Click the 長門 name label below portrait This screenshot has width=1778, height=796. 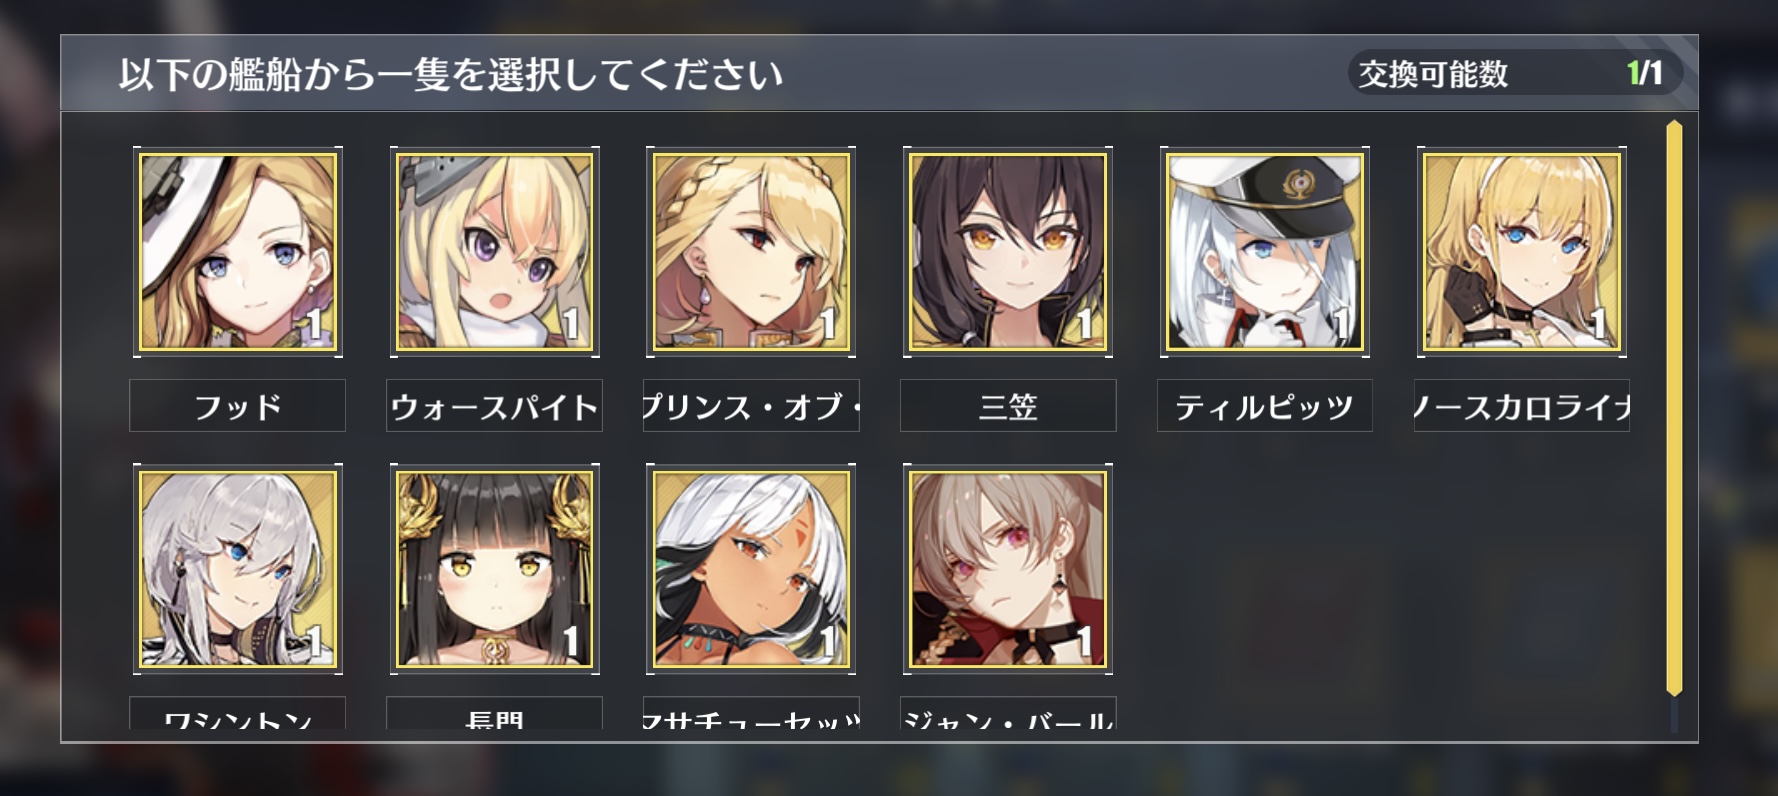point(495,713)
